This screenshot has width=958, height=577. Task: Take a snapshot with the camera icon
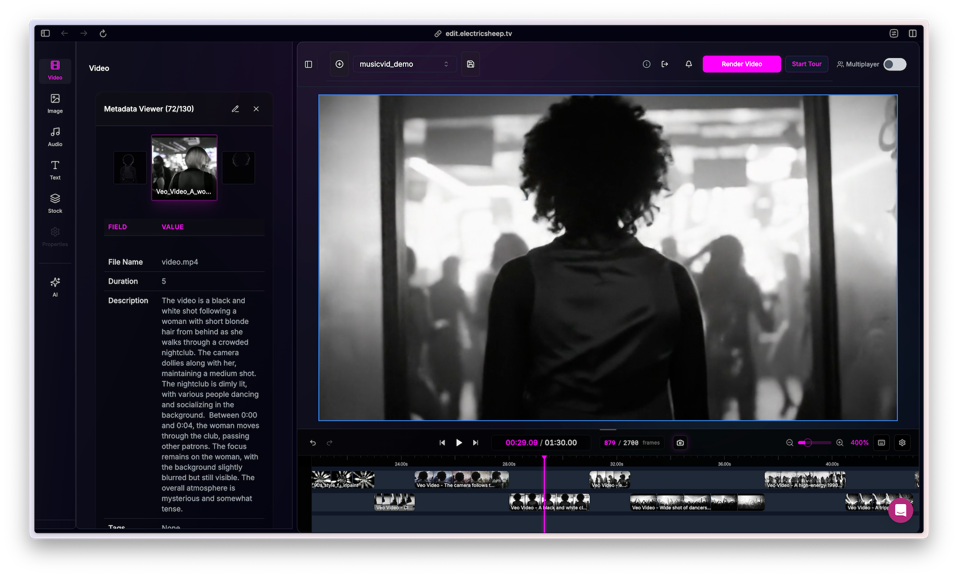click(680, 443)
